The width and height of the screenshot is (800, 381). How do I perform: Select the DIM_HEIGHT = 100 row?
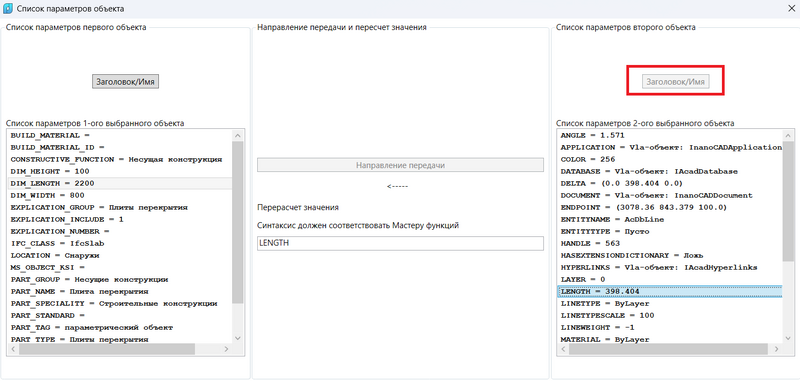[119, 171]
